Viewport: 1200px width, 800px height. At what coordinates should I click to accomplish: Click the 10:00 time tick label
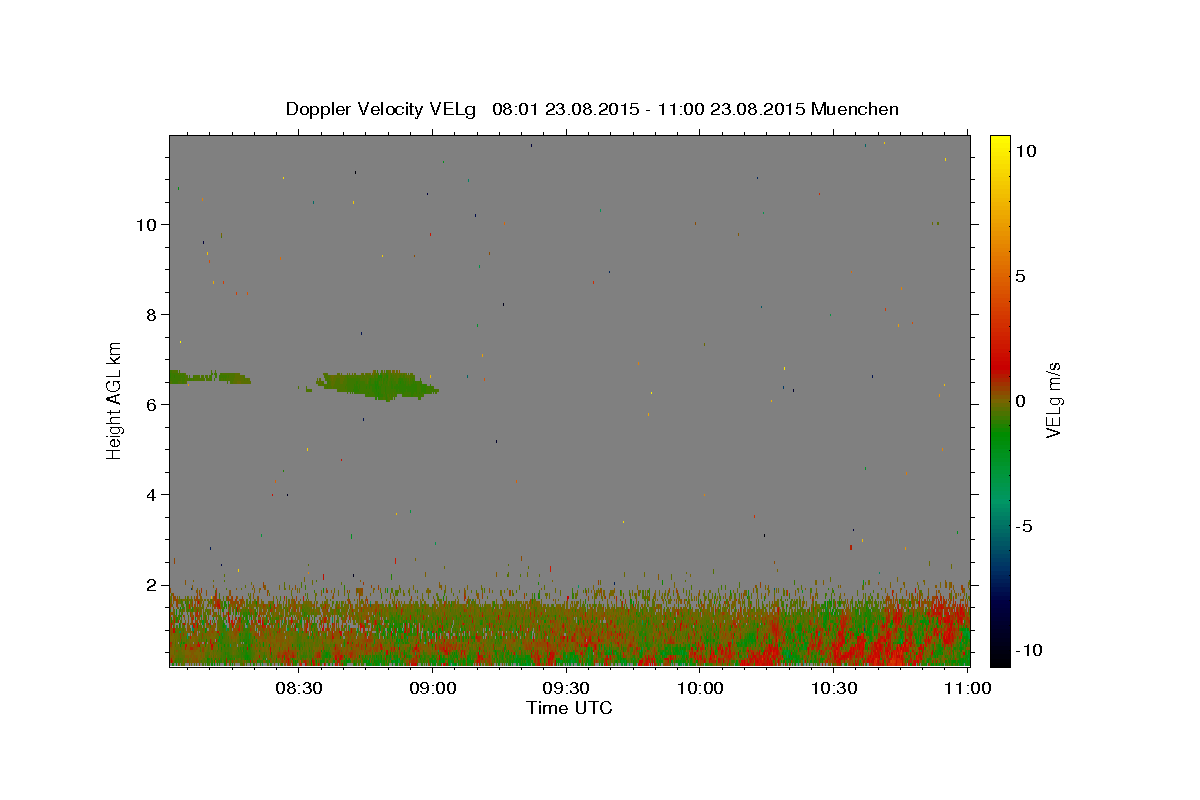(x=700, y=688)
